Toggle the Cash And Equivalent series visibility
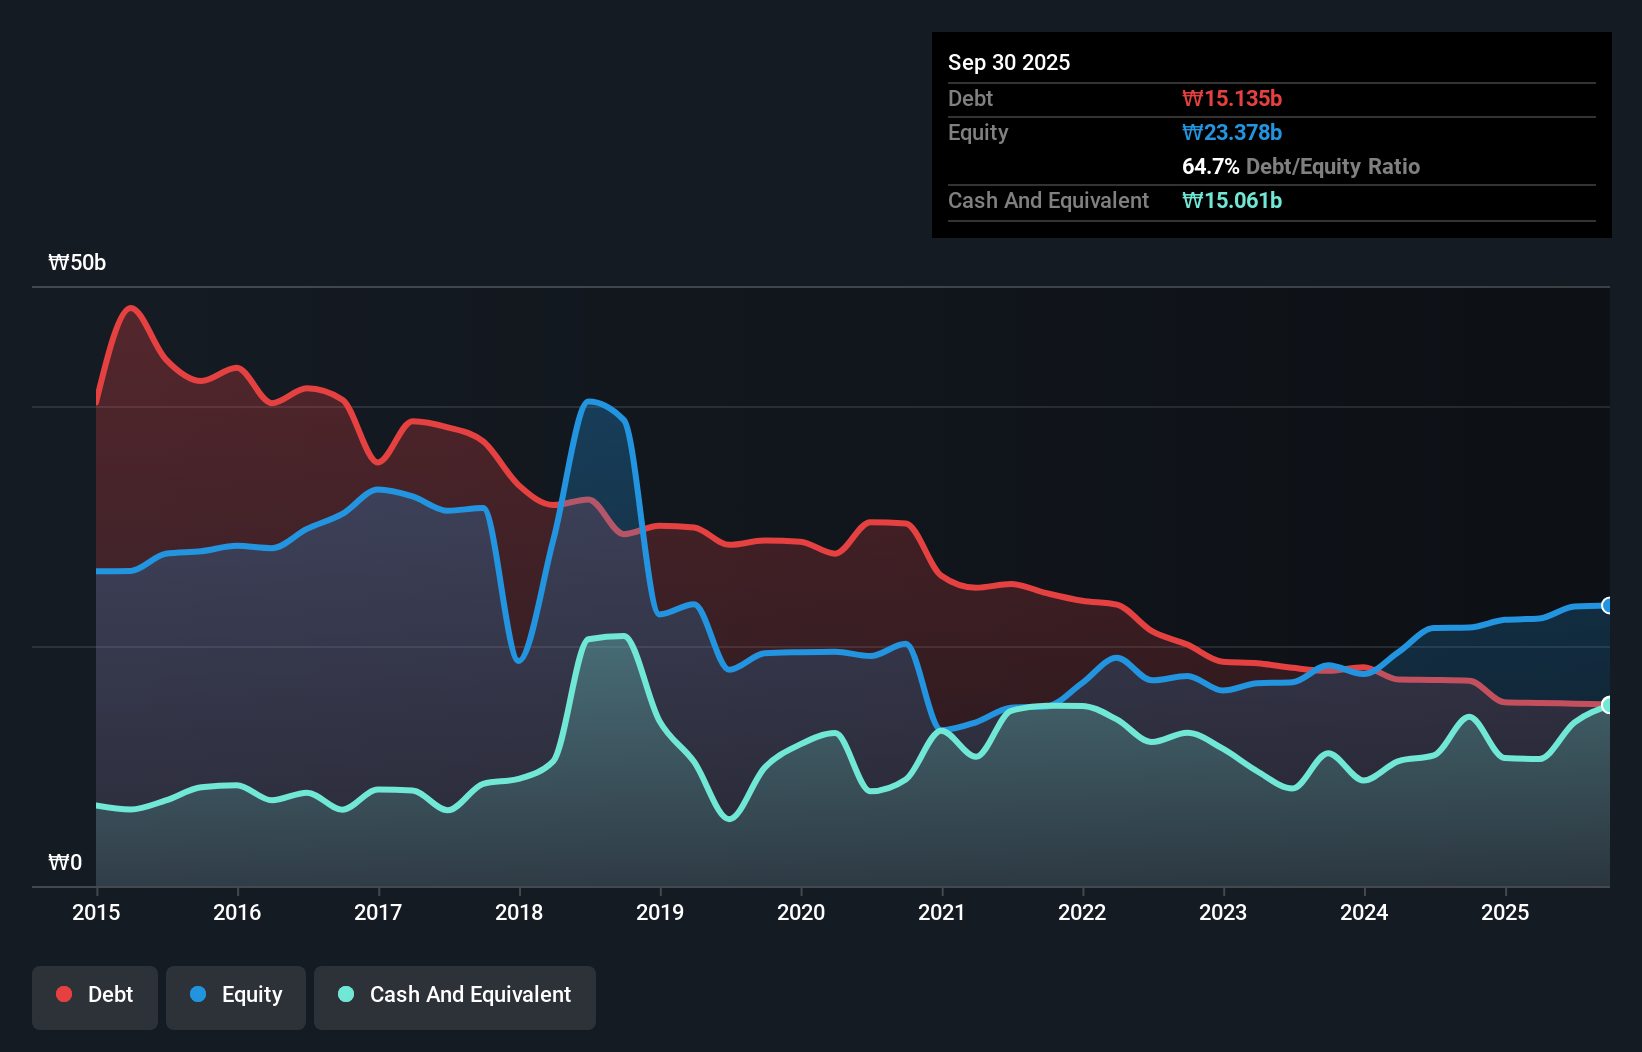Screen dimensions: 1642x1052 (x=455, y=995)
